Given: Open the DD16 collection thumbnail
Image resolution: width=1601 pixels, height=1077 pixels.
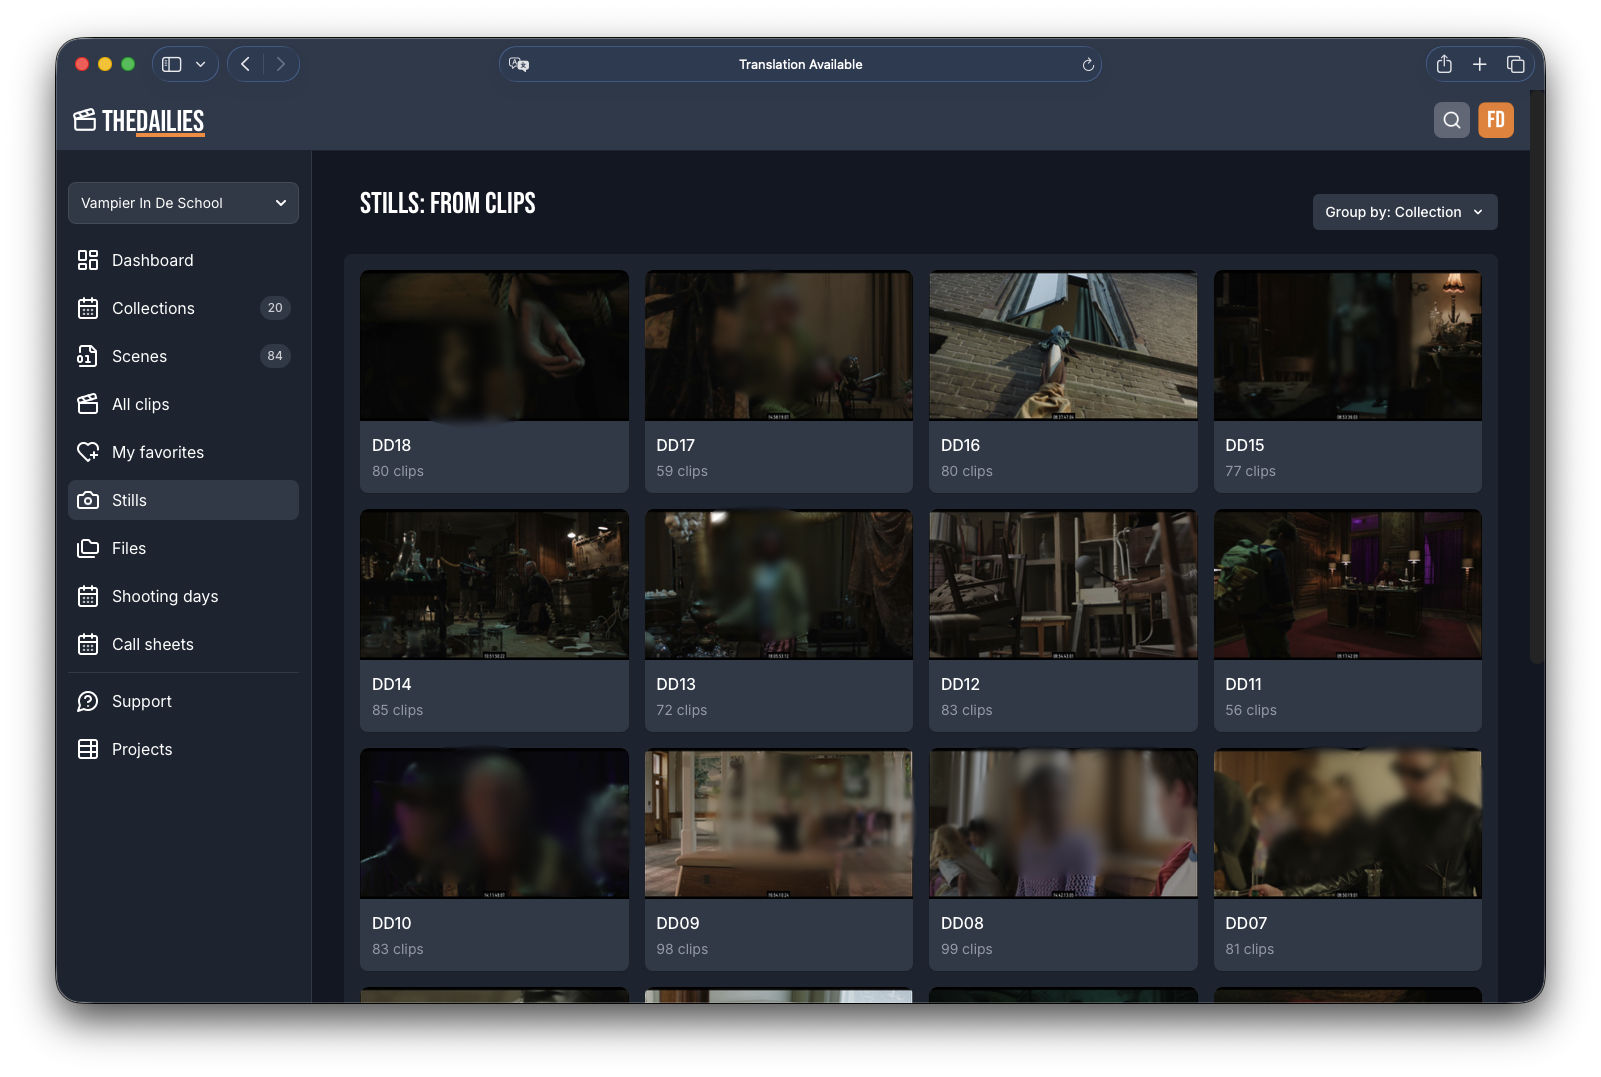Looking at the screenshot, I should 1063,345.
